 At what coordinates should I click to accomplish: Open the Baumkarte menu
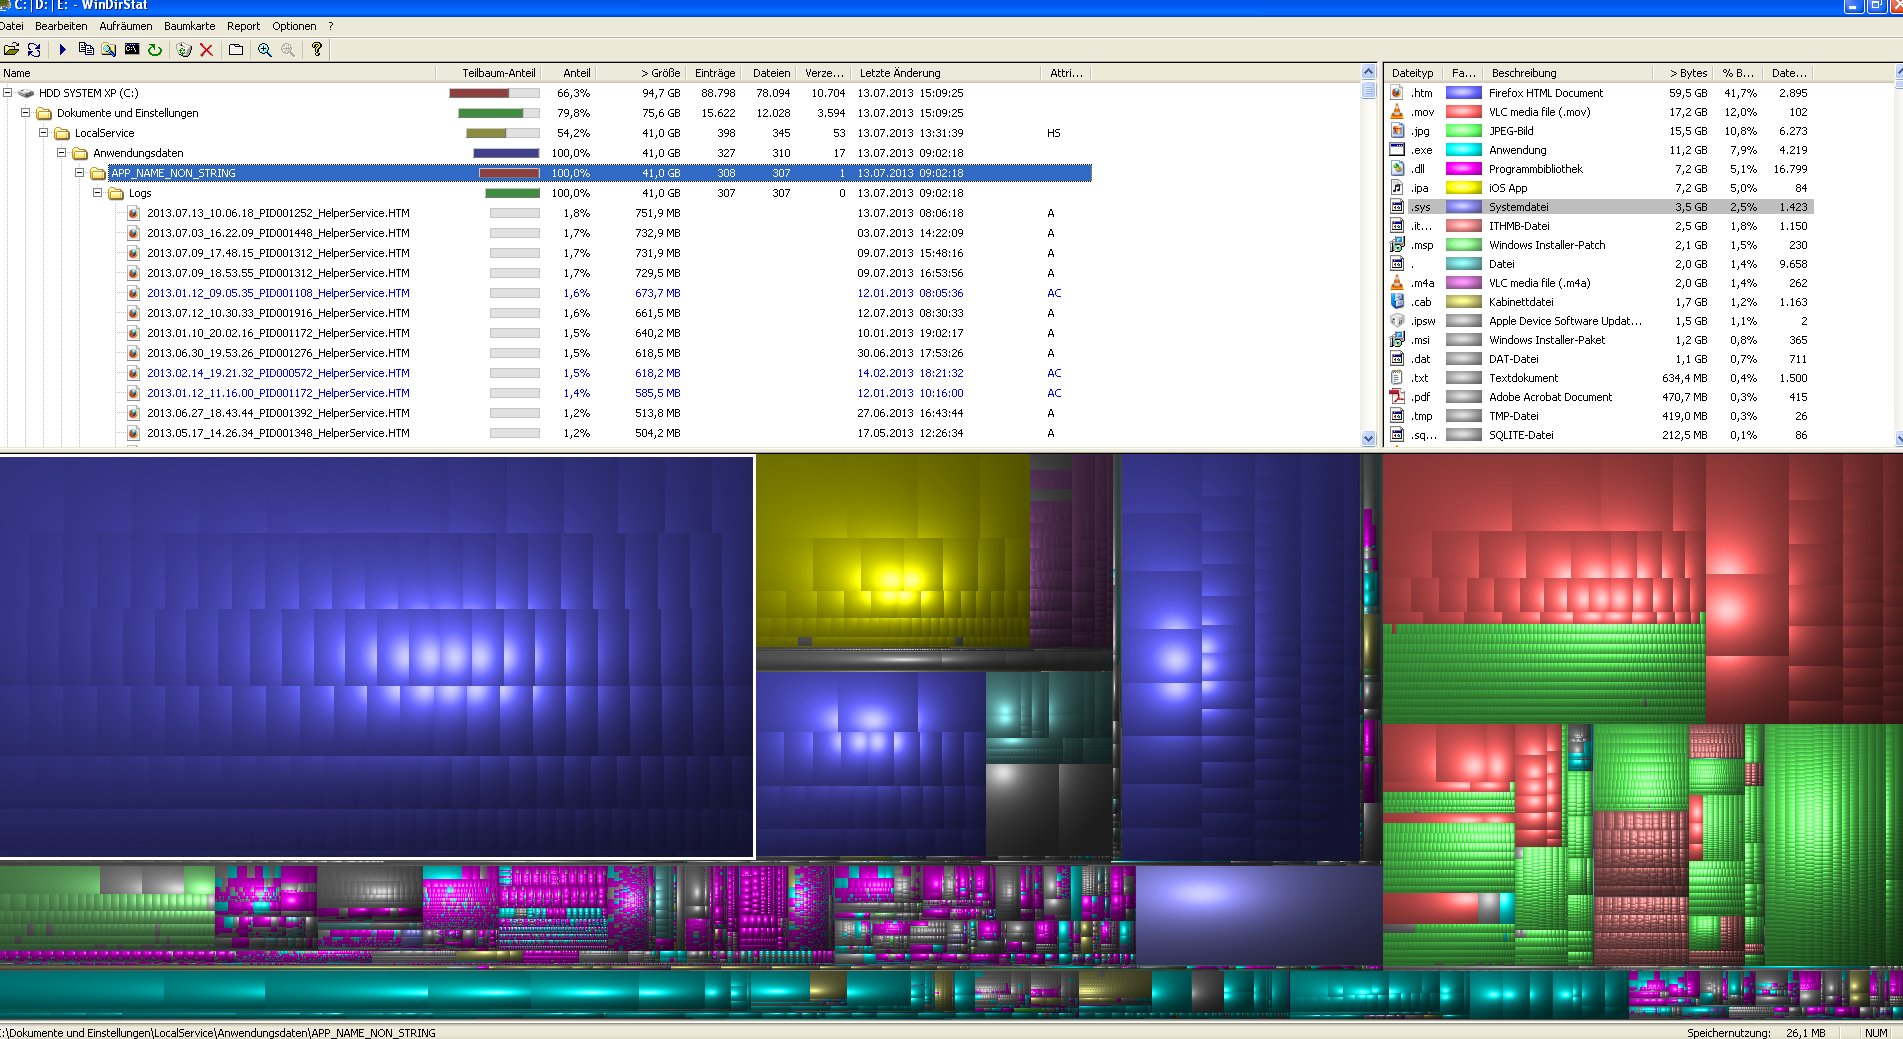(189, 26)
